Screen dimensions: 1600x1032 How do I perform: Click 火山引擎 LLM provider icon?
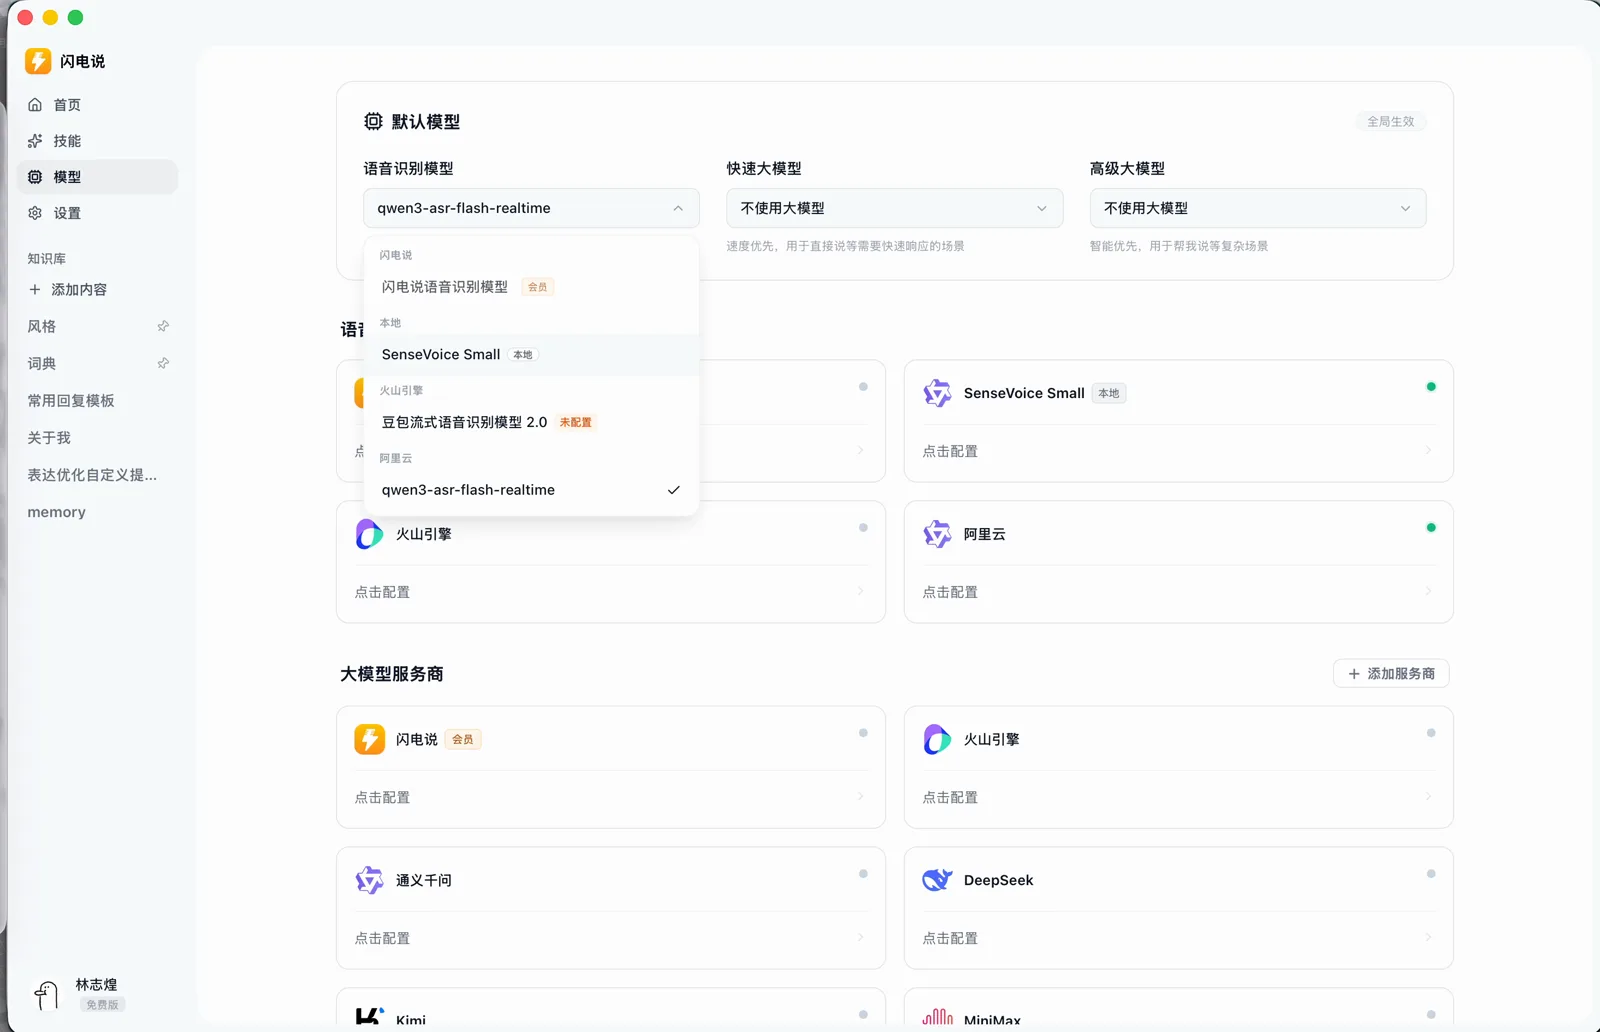point(937,739)
